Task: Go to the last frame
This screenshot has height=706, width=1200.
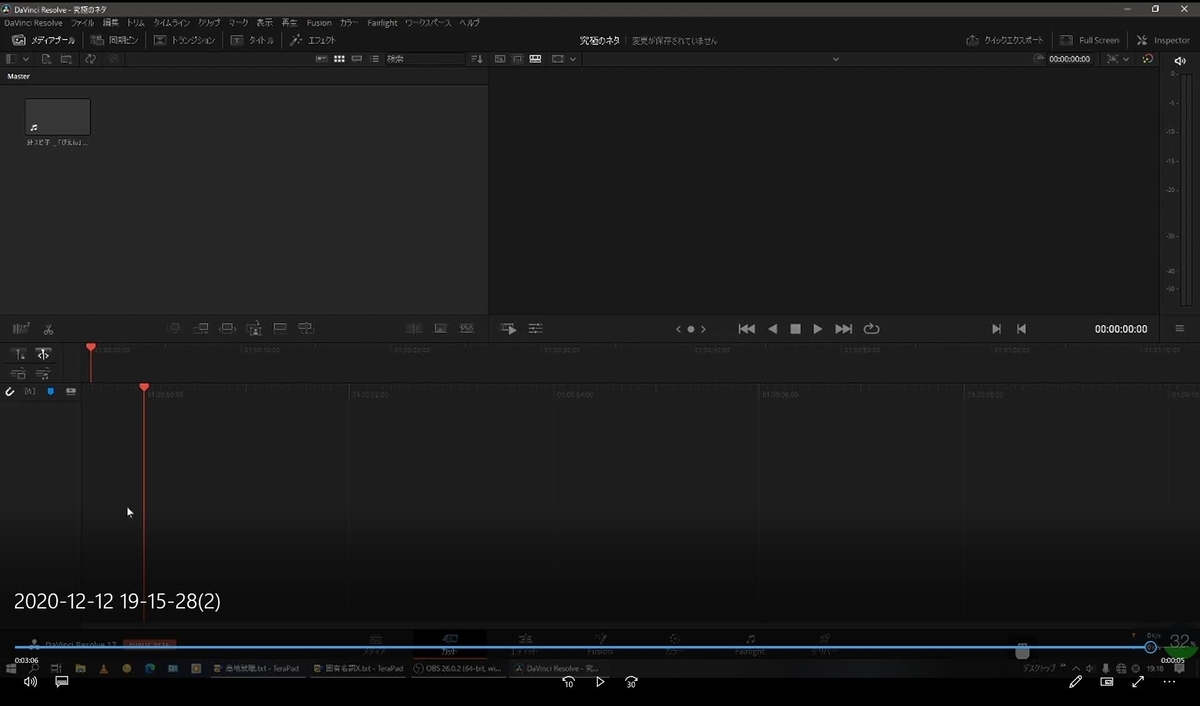Action: [844, 329]
